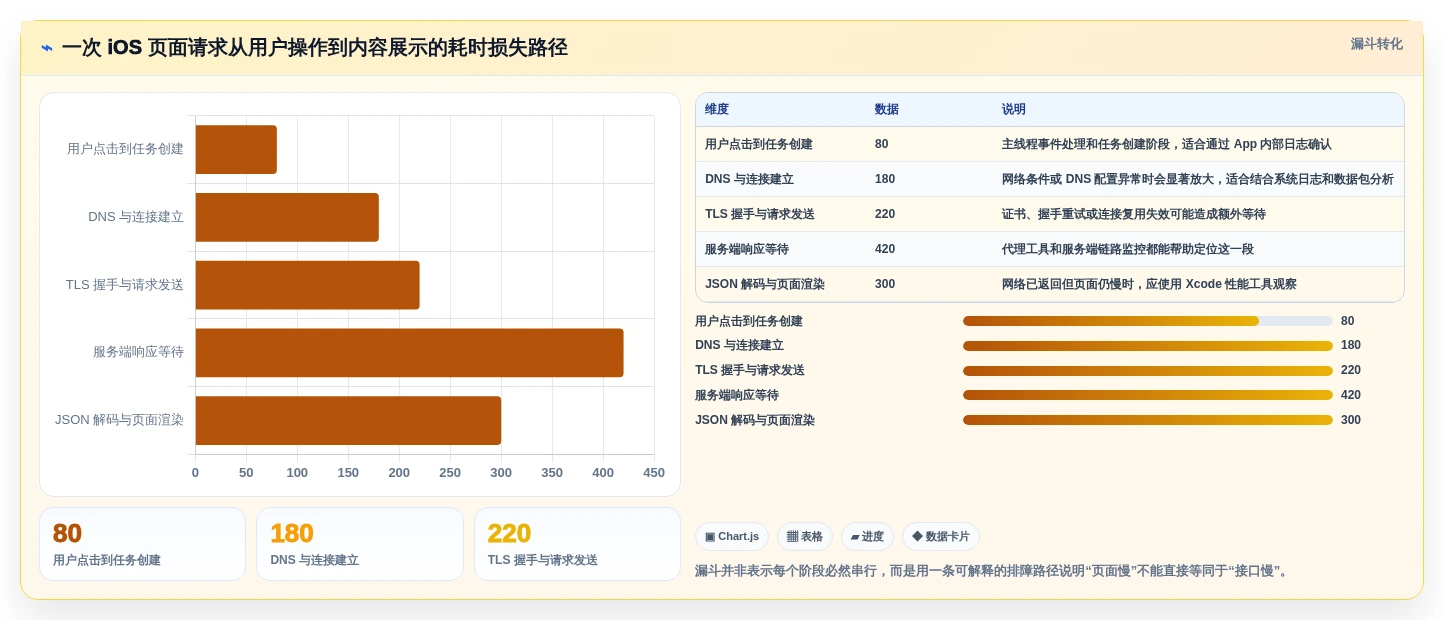Click the Chart.js tag chip
The height and width of the screenshot is (620, 1444).
(732, 536)
